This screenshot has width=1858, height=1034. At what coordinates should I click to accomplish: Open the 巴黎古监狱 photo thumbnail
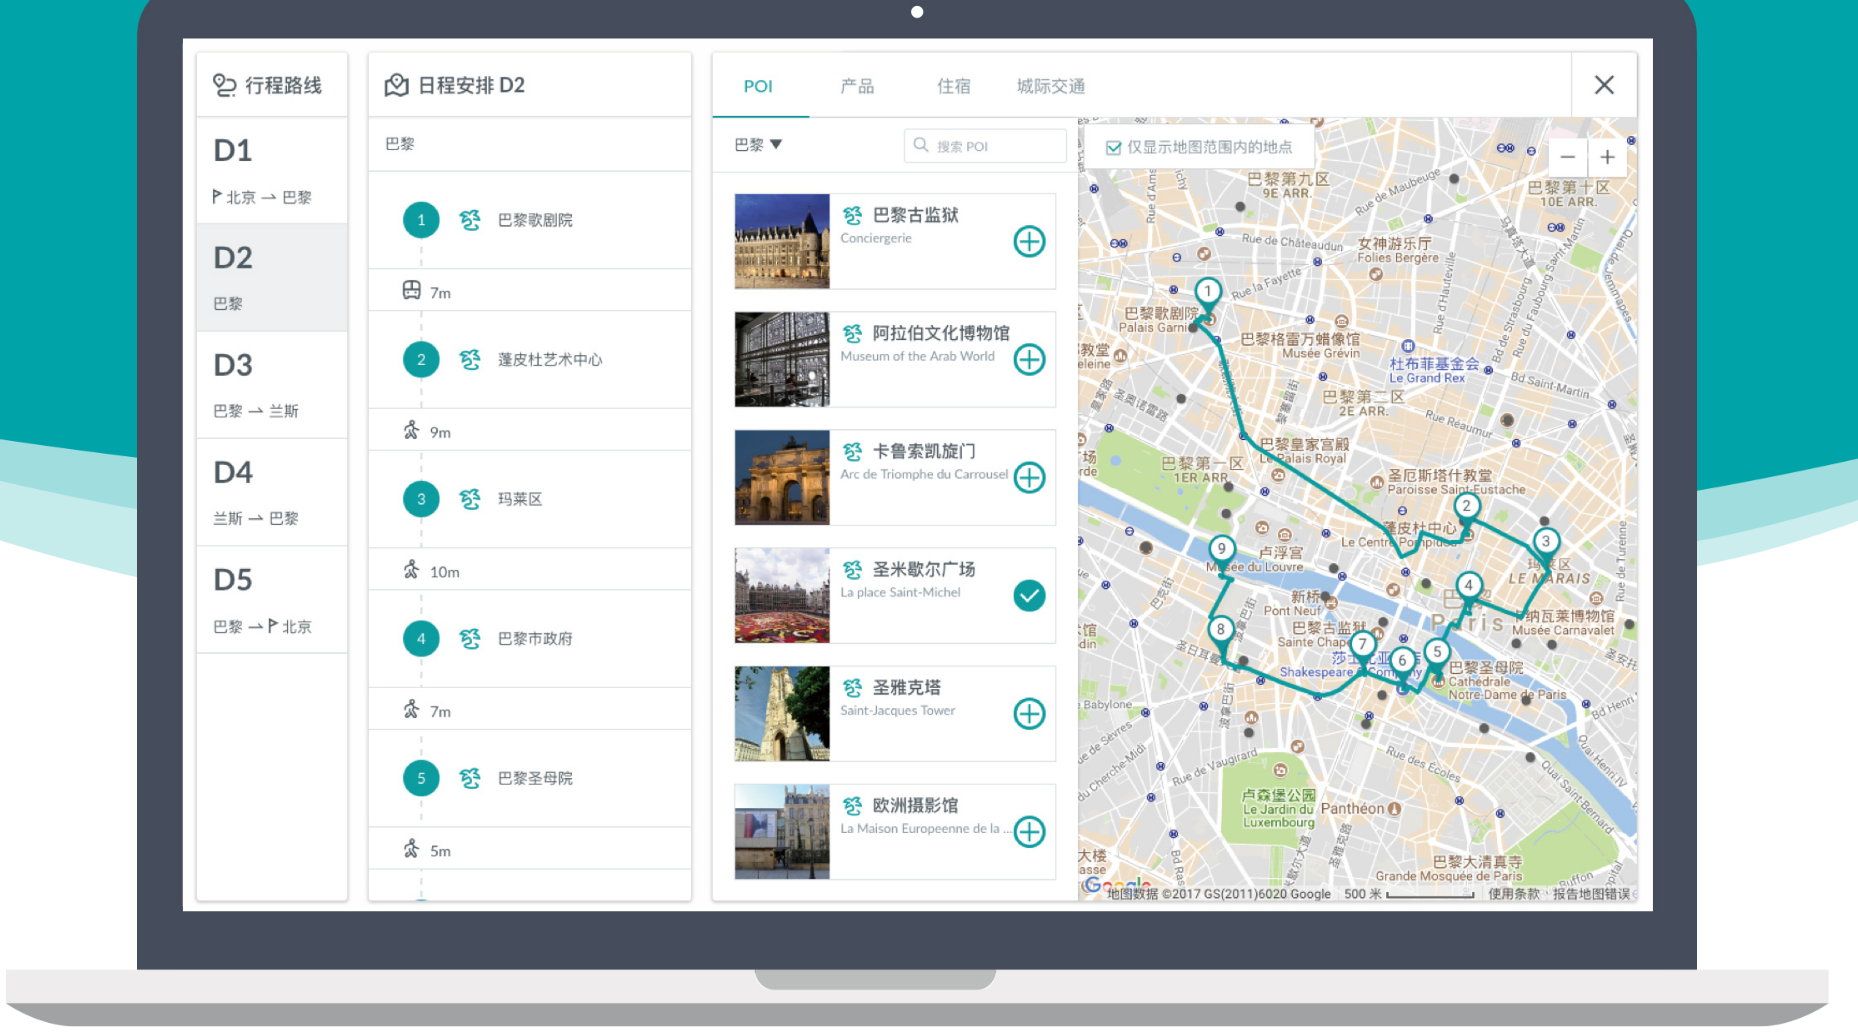click(782, 241)
